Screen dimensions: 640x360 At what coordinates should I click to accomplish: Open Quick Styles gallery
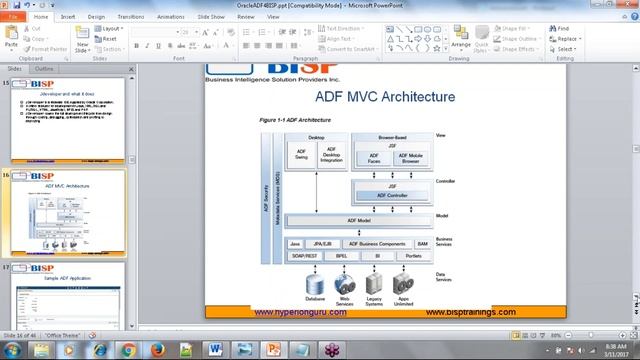tap(482, 39)
